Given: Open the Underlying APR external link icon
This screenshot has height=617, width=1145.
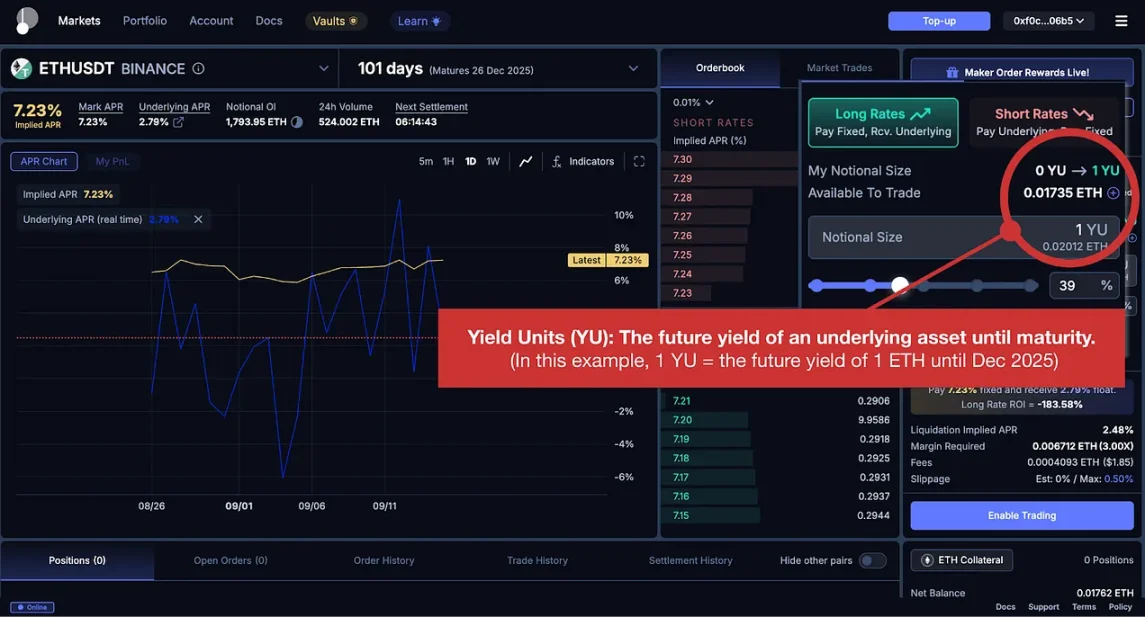Looking at the screenshot, I should click(178, 122).
